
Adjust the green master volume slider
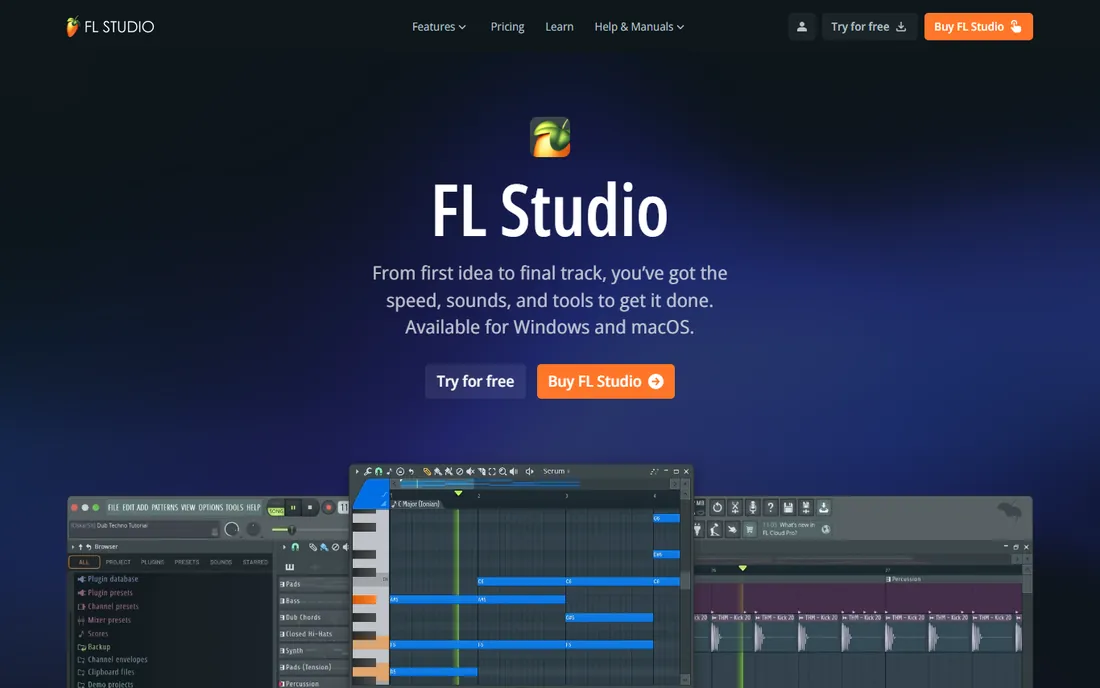283,530
